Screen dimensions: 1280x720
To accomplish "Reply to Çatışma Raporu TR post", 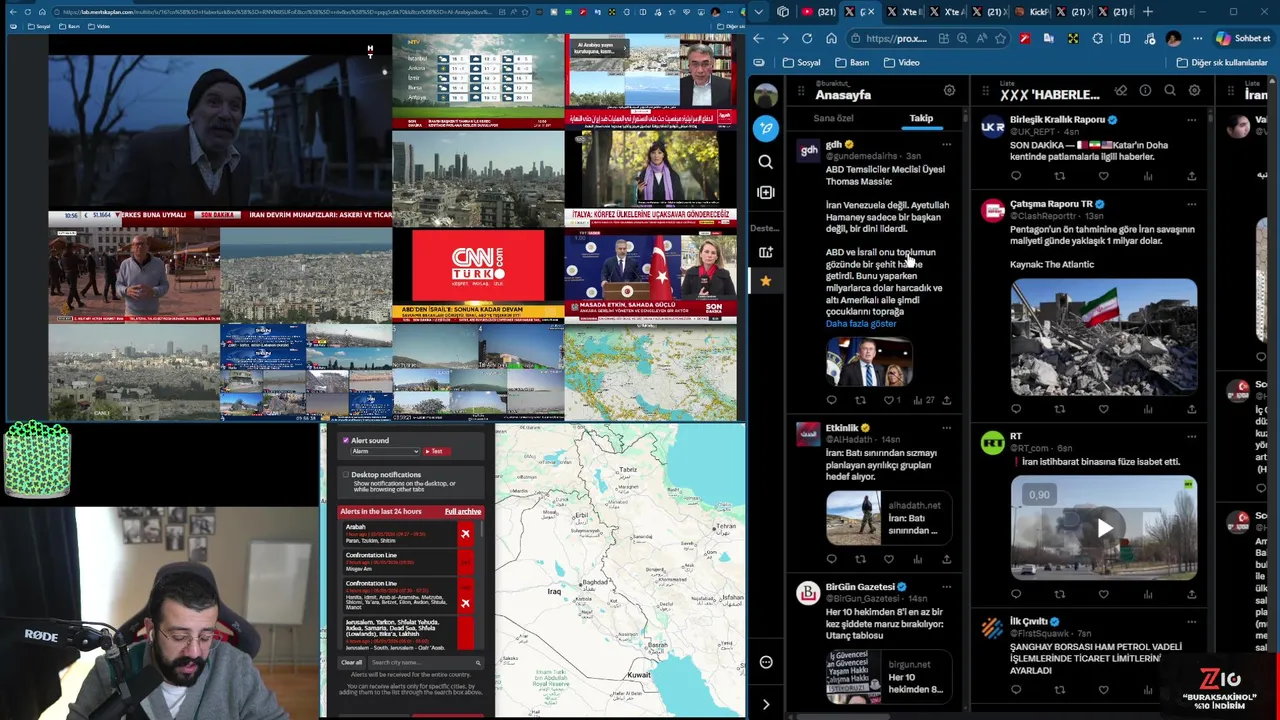I will coord(1016,408).
